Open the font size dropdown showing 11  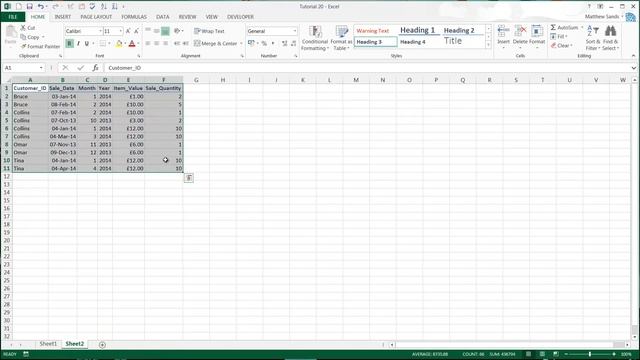120,31
